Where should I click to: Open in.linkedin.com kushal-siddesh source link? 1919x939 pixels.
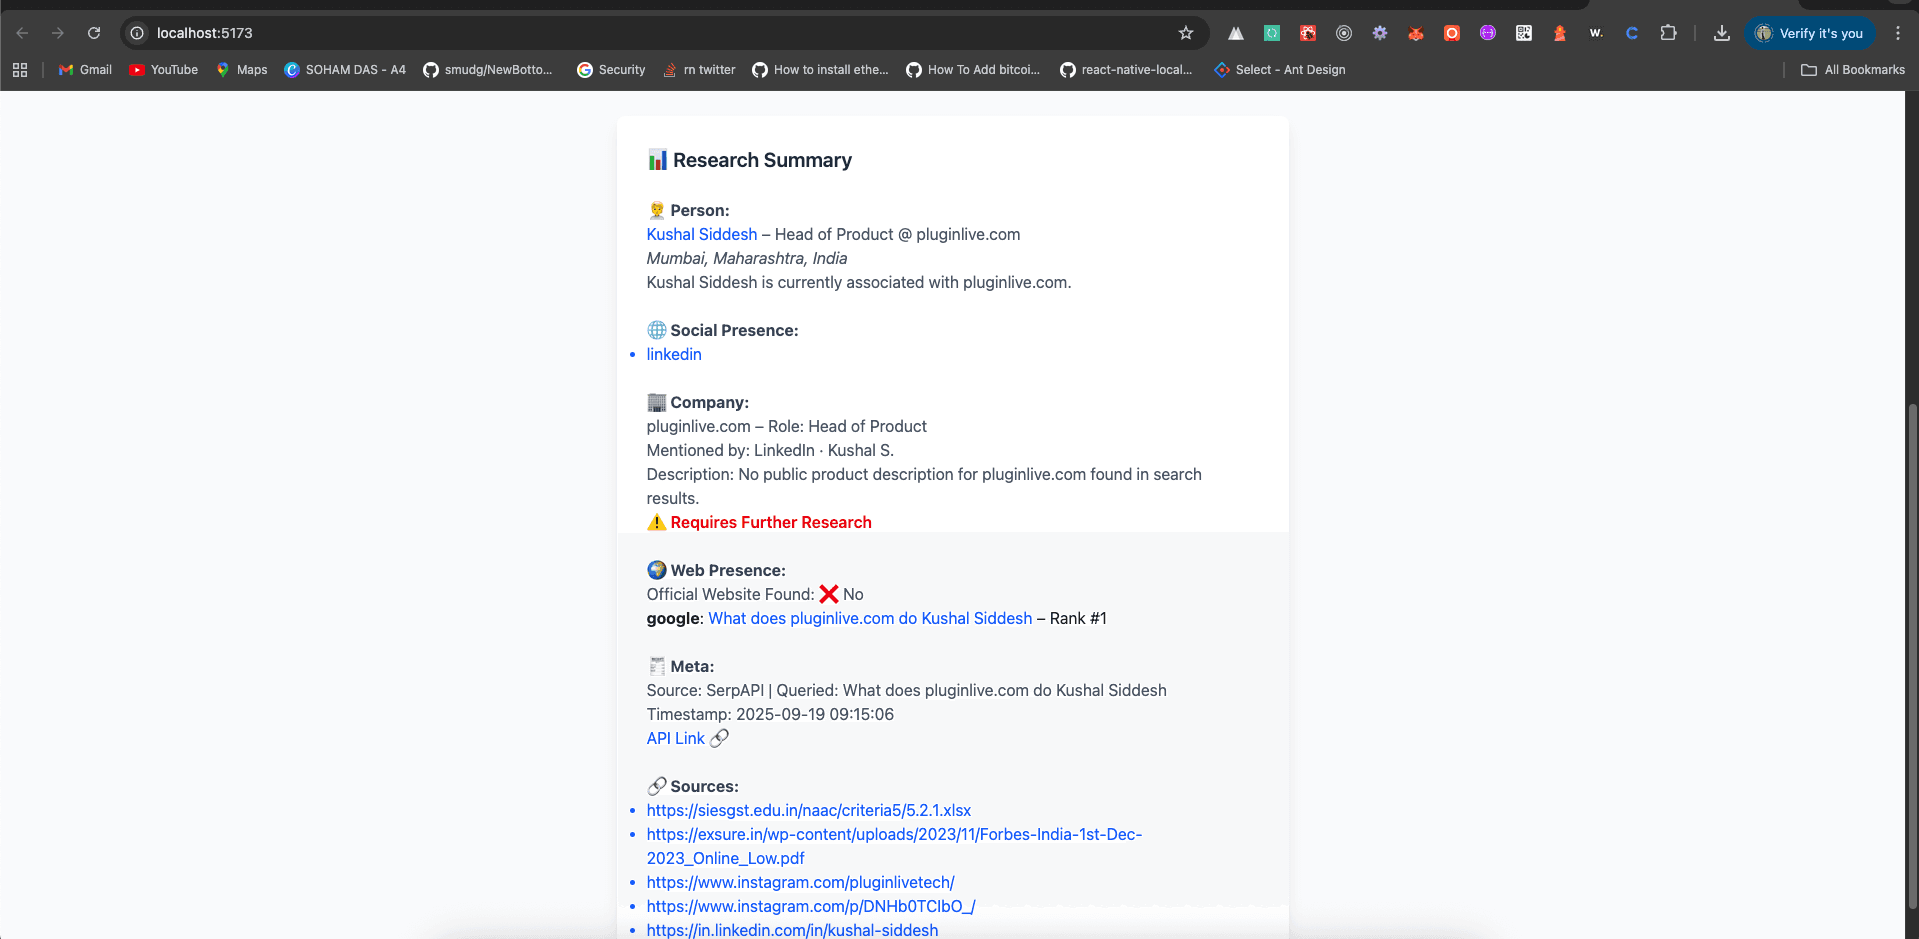pos(792,930)
